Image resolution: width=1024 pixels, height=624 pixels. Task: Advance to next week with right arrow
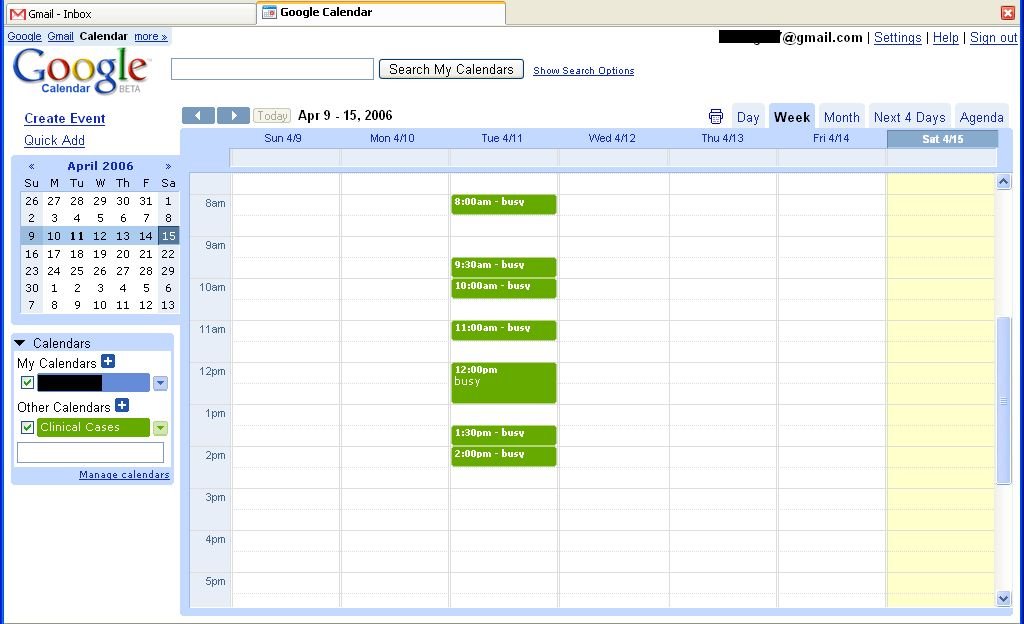[x=233, y=116]
